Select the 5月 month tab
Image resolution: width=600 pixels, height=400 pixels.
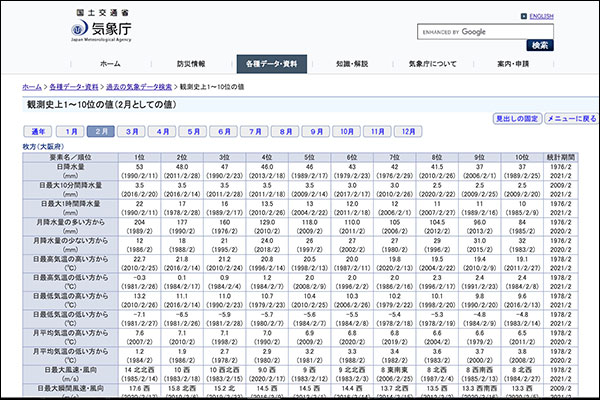click(x=194, y=131)
